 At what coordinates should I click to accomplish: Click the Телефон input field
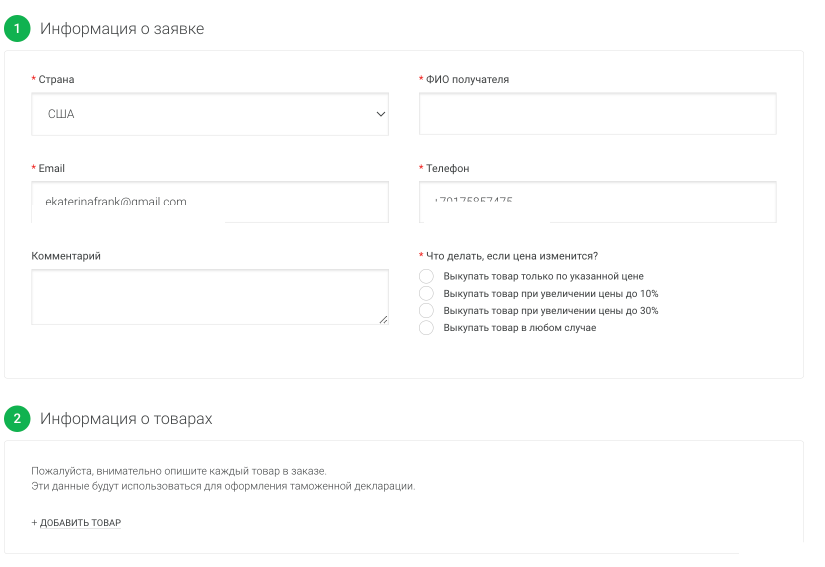click(598, 202)
